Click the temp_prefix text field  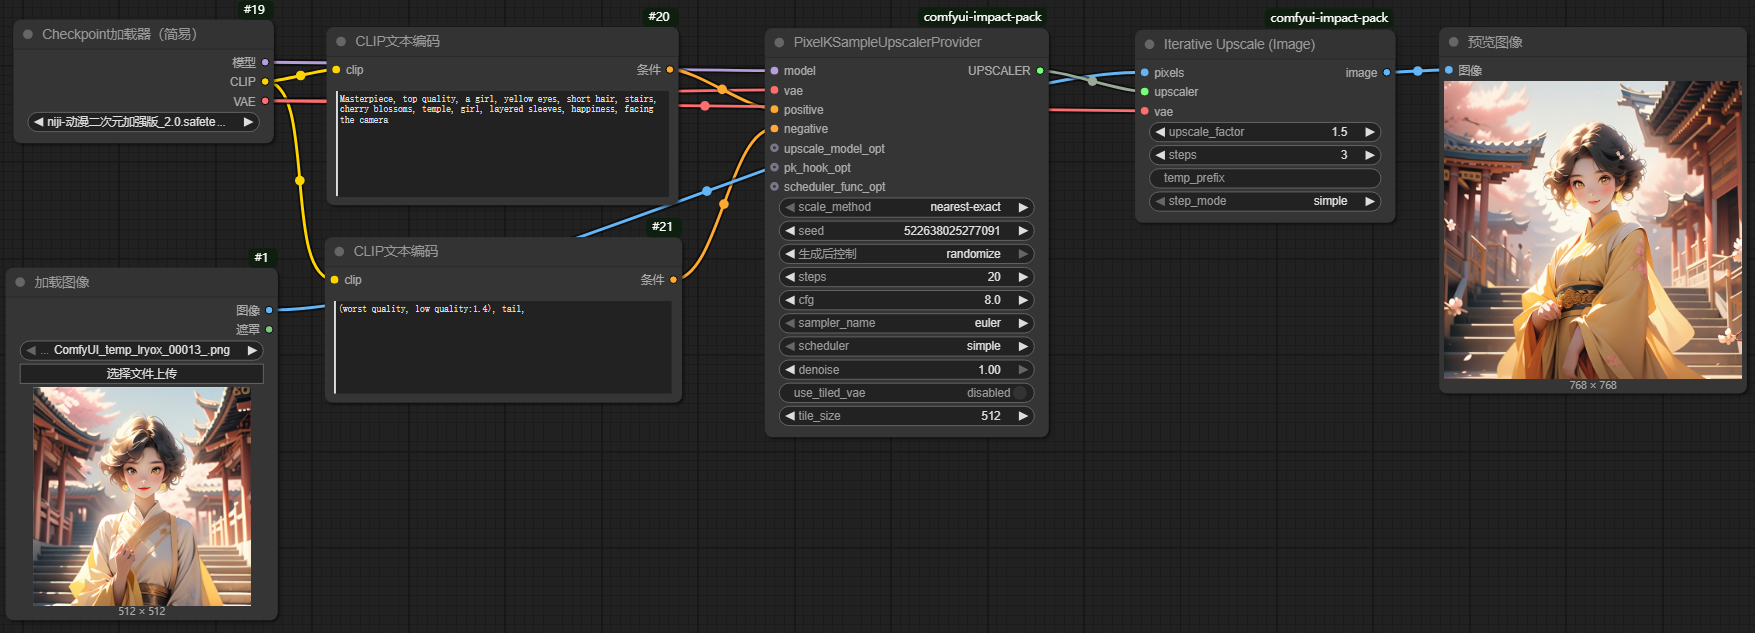[x=1265, y=178]
